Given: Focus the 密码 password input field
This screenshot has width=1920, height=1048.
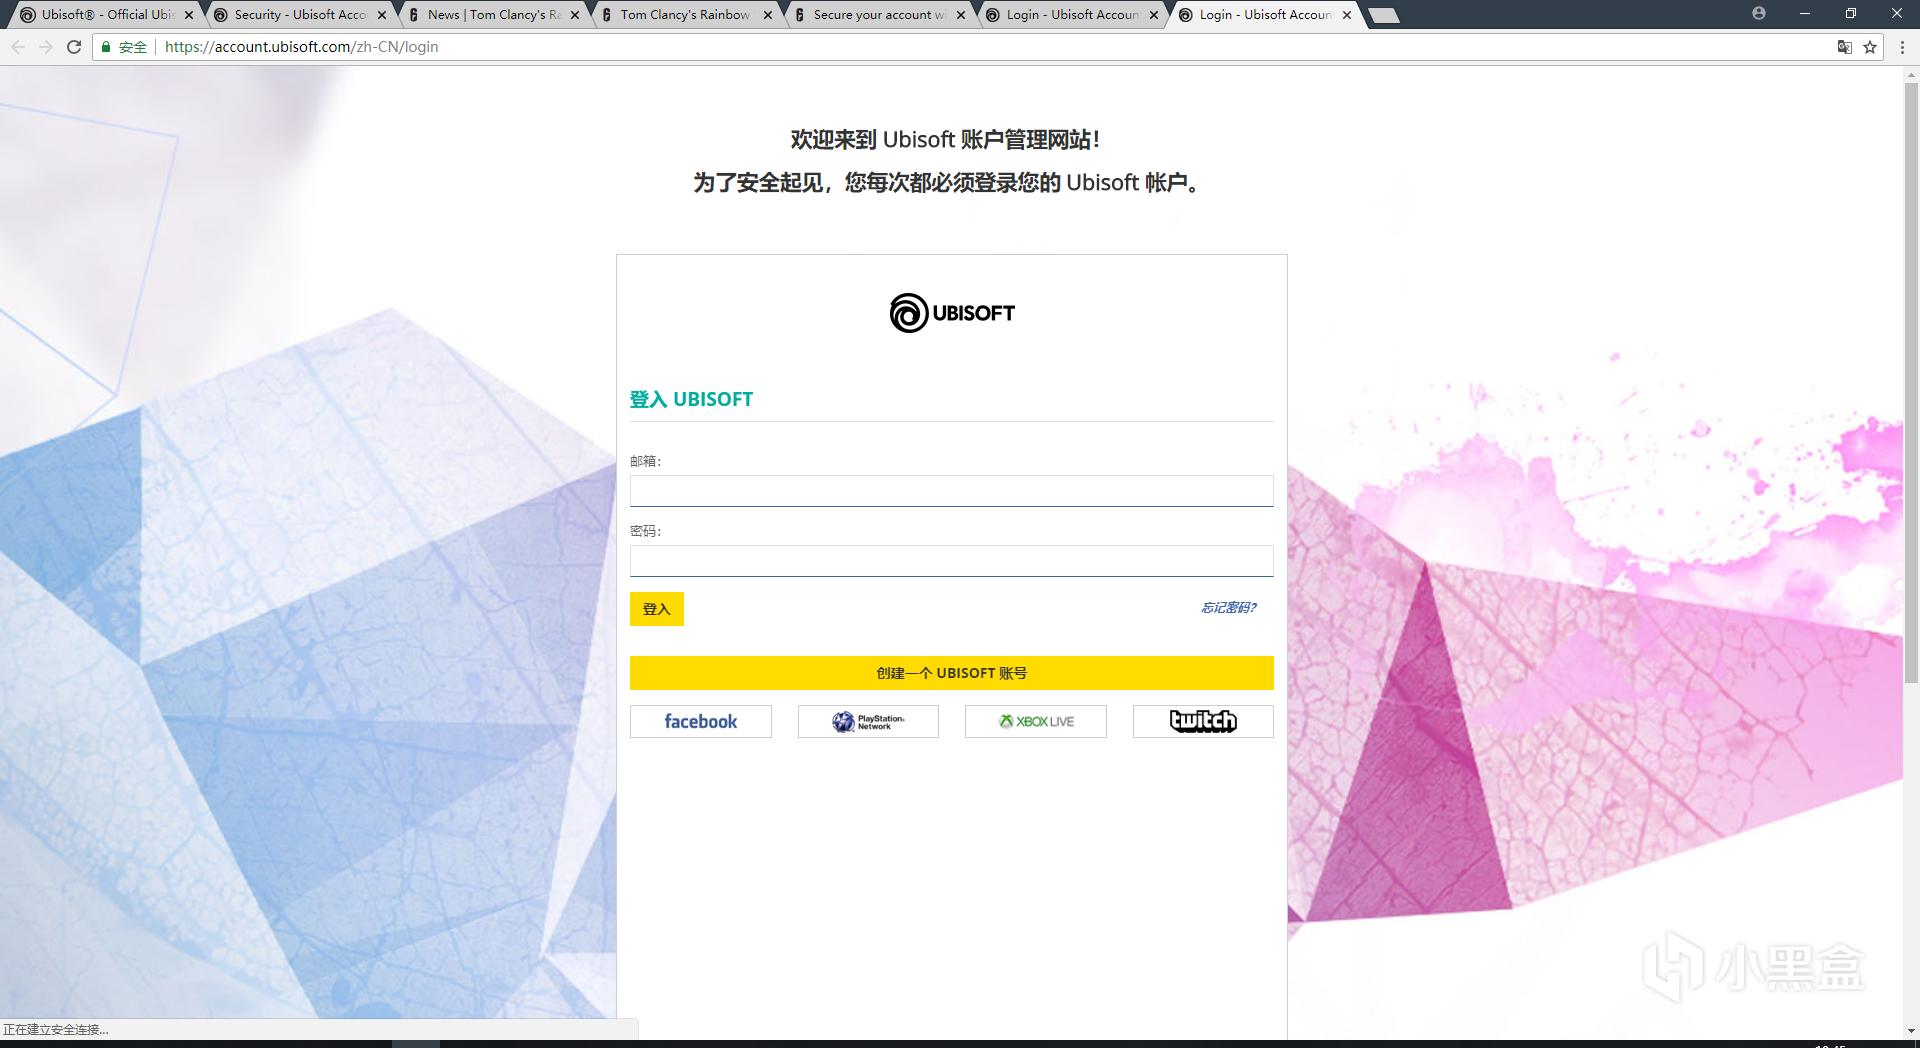Looking at the screenshot, I should (x=952, y=561).
